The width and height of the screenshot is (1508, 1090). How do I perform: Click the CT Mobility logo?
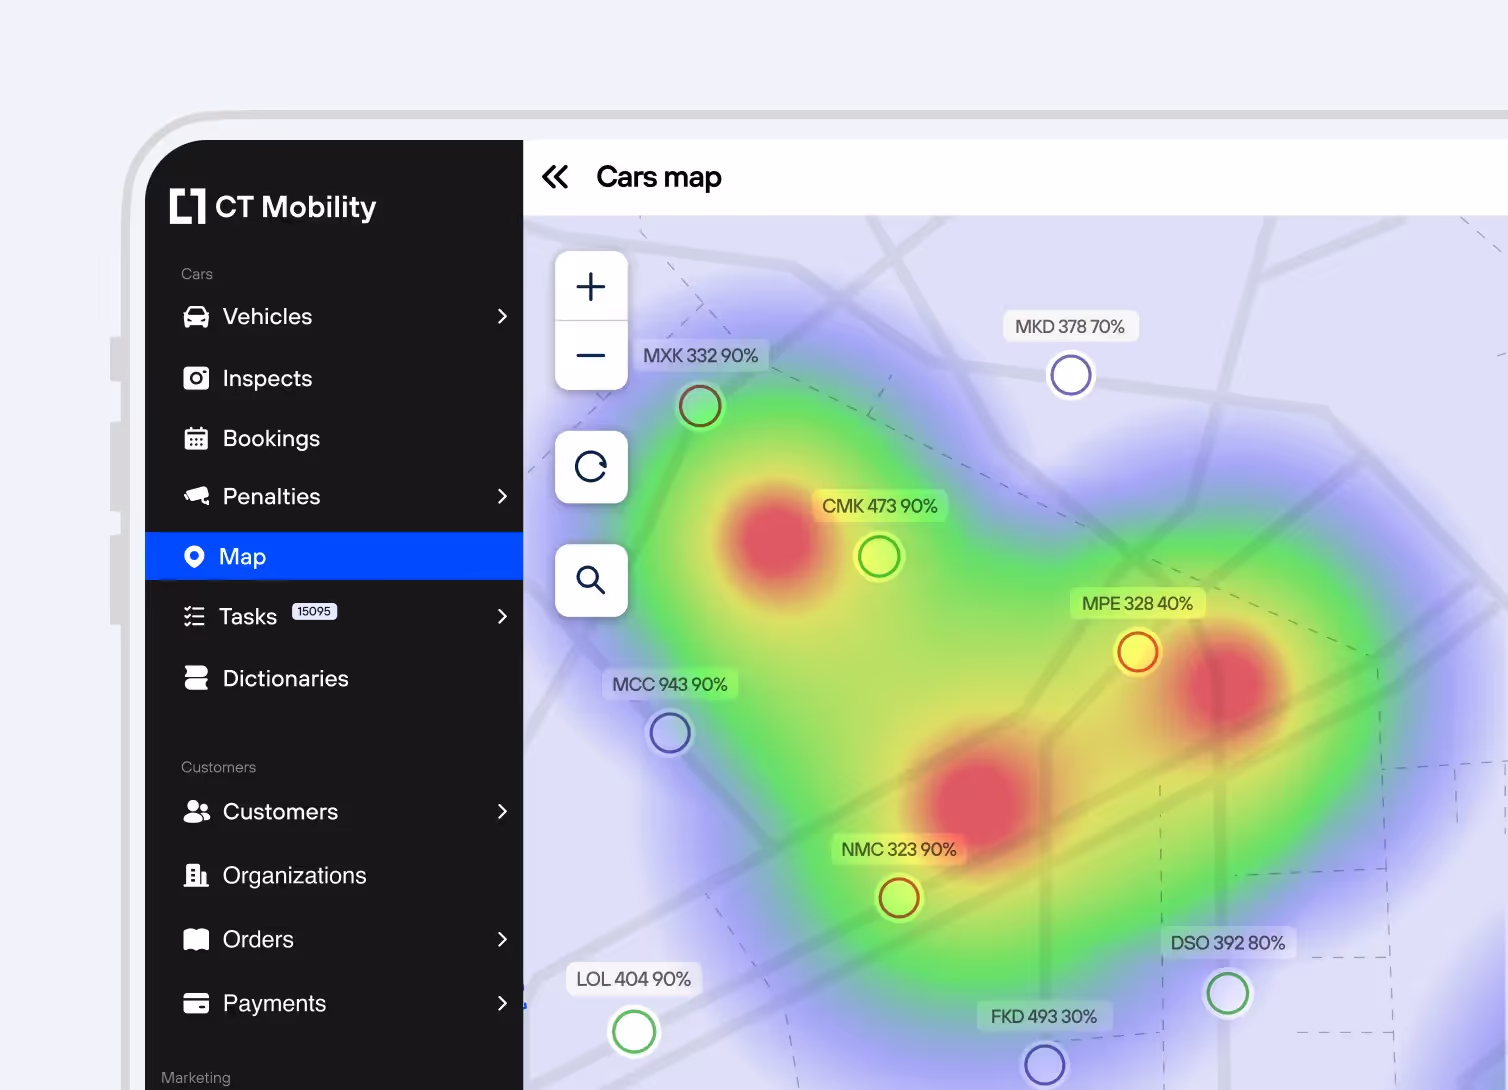273,206
